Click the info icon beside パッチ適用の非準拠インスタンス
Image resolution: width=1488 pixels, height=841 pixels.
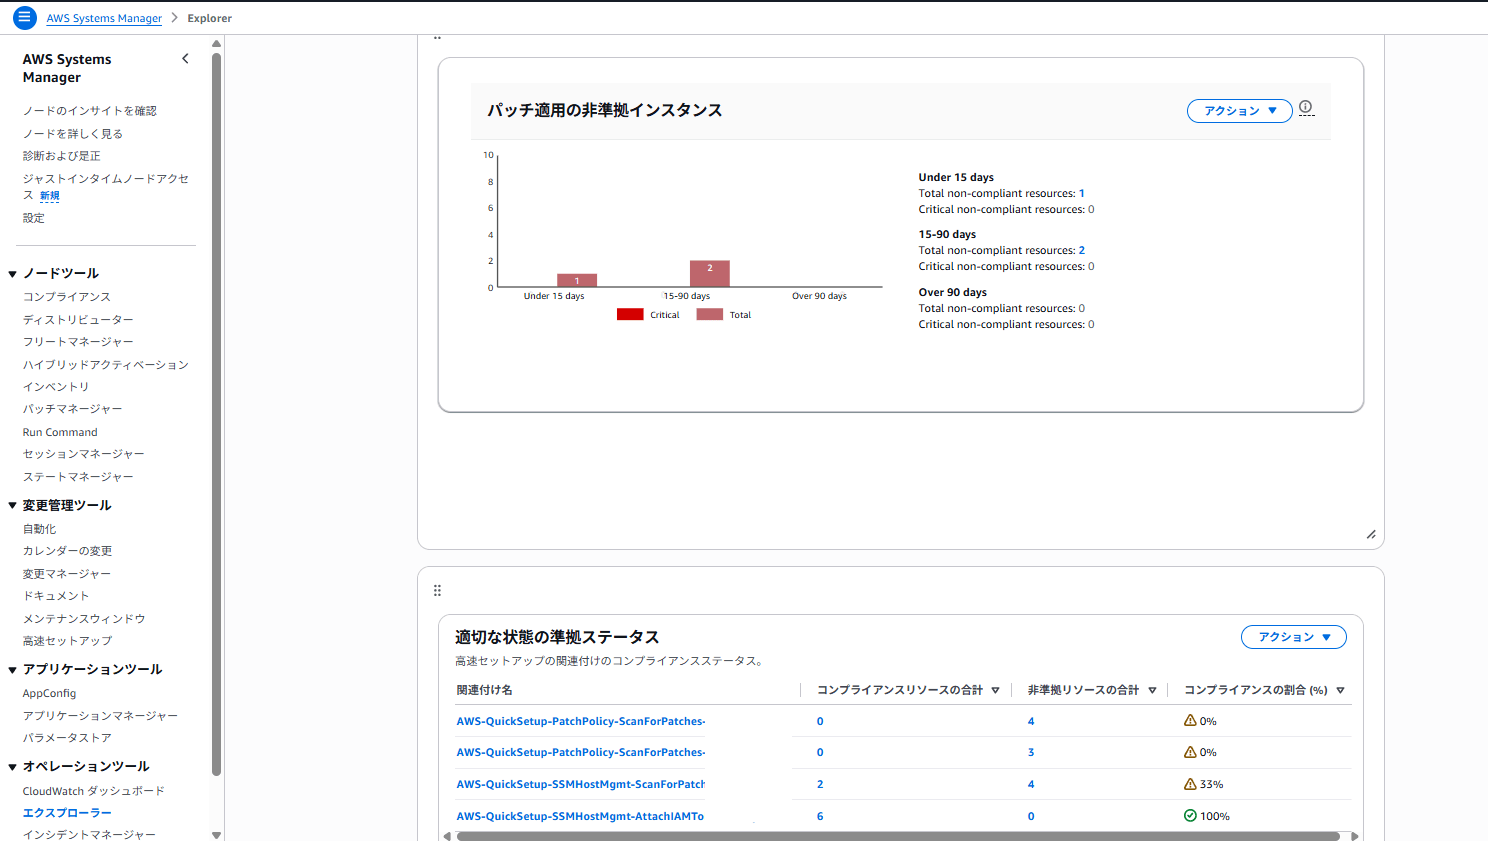[x=1306, y=107]
